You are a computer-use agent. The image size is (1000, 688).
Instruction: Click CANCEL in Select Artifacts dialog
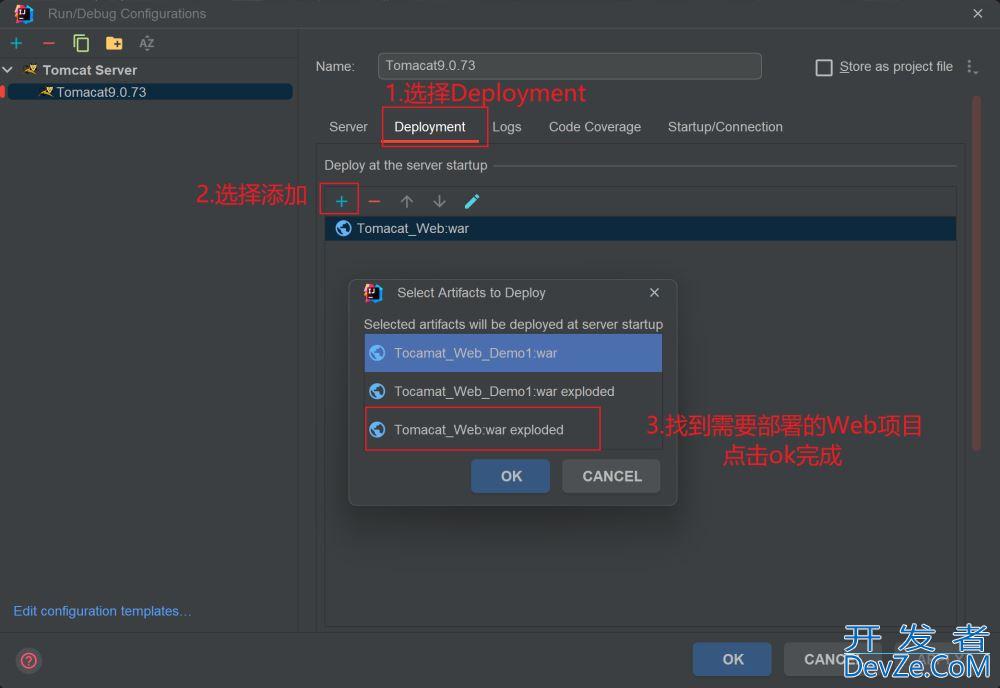pyautogui.click(x=611, y=476)
